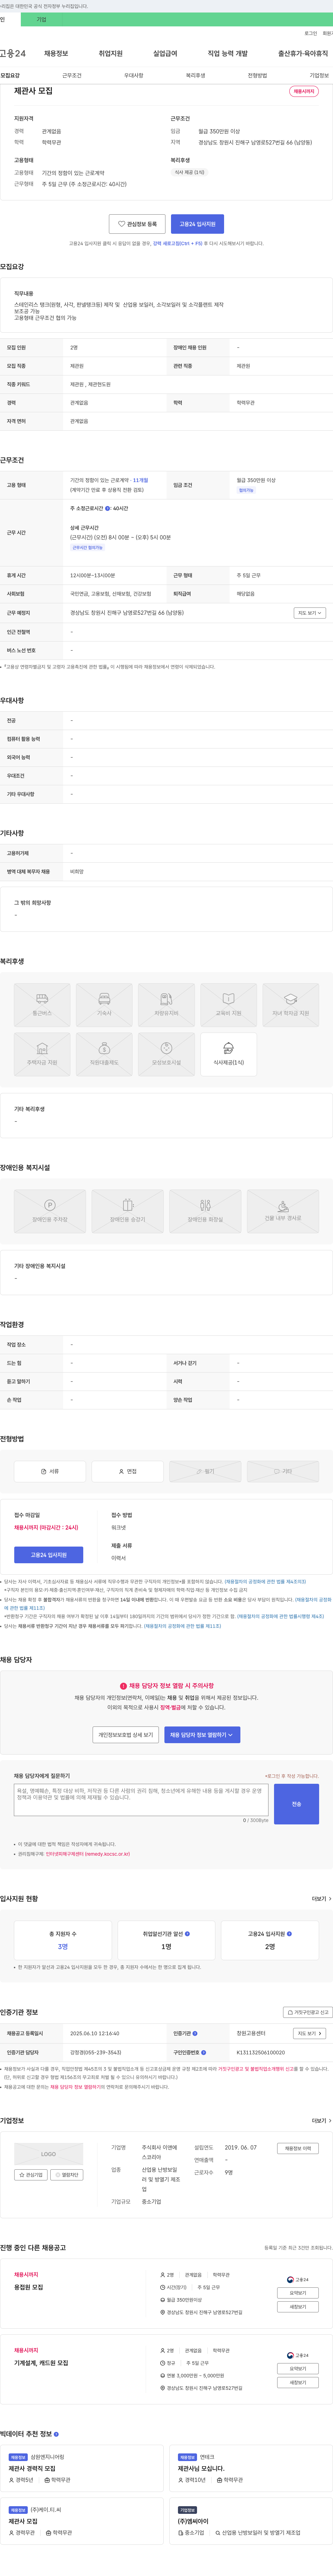
Task: Click 요약보기 for 용접원 모집
Action: coord(298,2293)
